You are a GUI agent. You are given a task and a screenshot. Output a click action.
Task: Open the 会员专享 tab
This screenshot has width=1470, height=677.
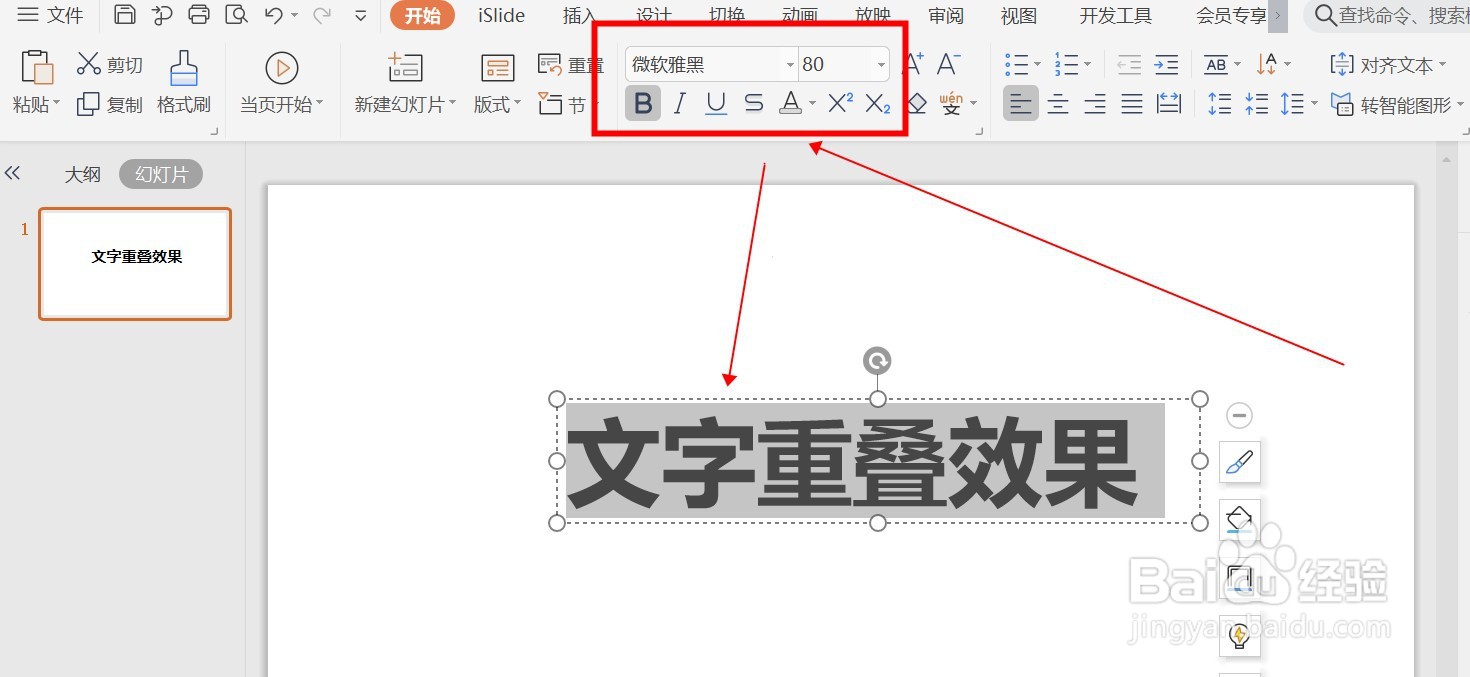tap(1231, 15)
